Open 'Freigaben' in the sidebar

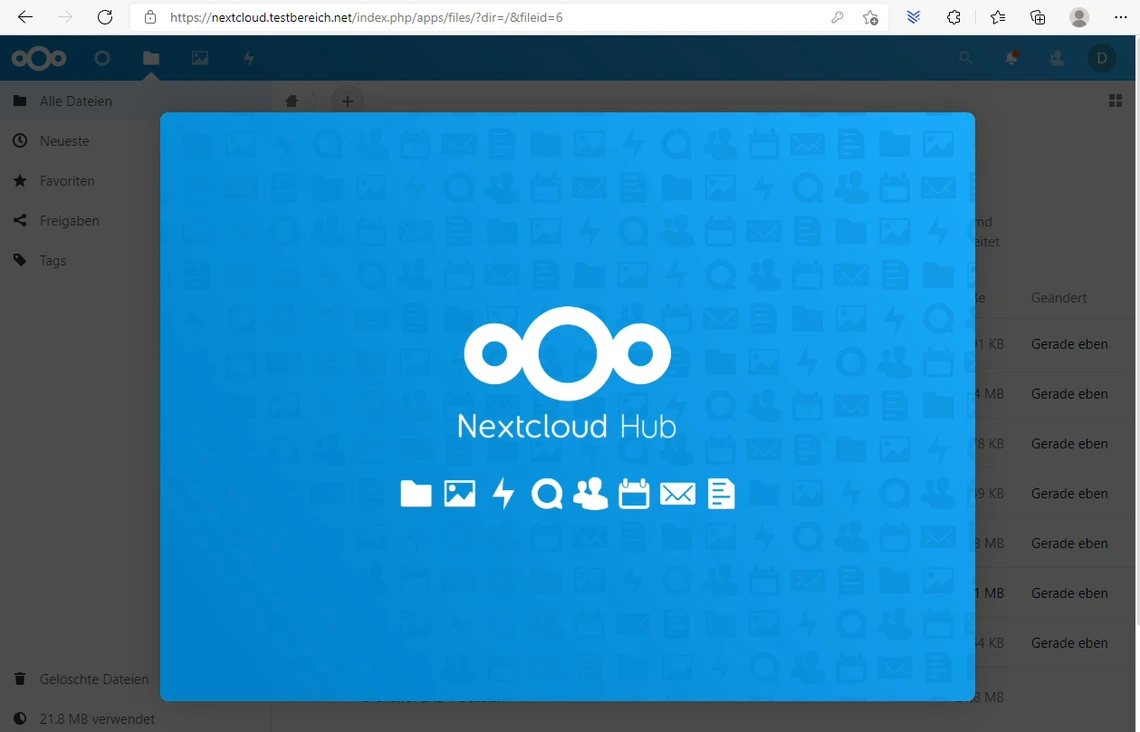pyautogui.click(x=69, y=221)
